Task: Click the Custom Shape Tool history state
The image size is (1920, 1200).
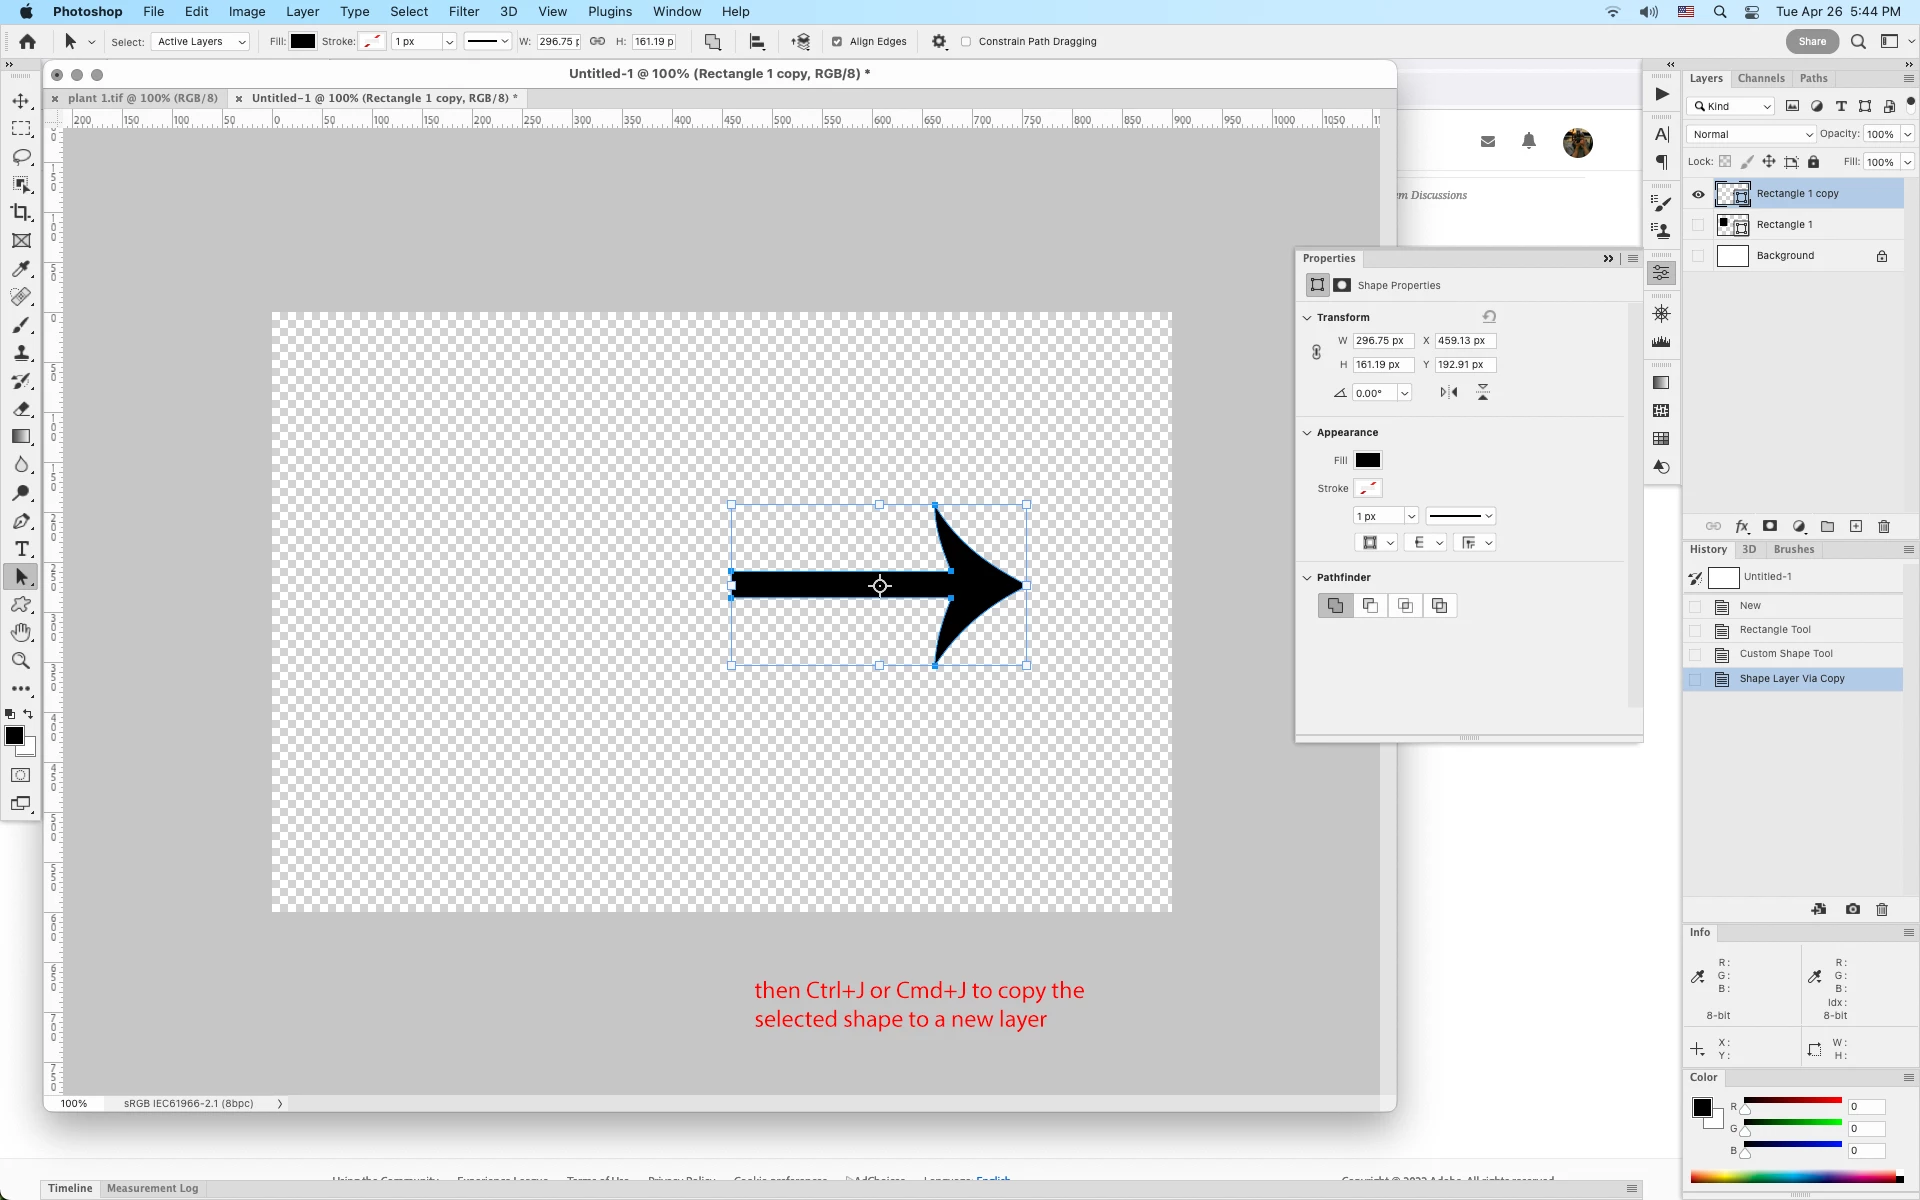Action: [1786, 654]
